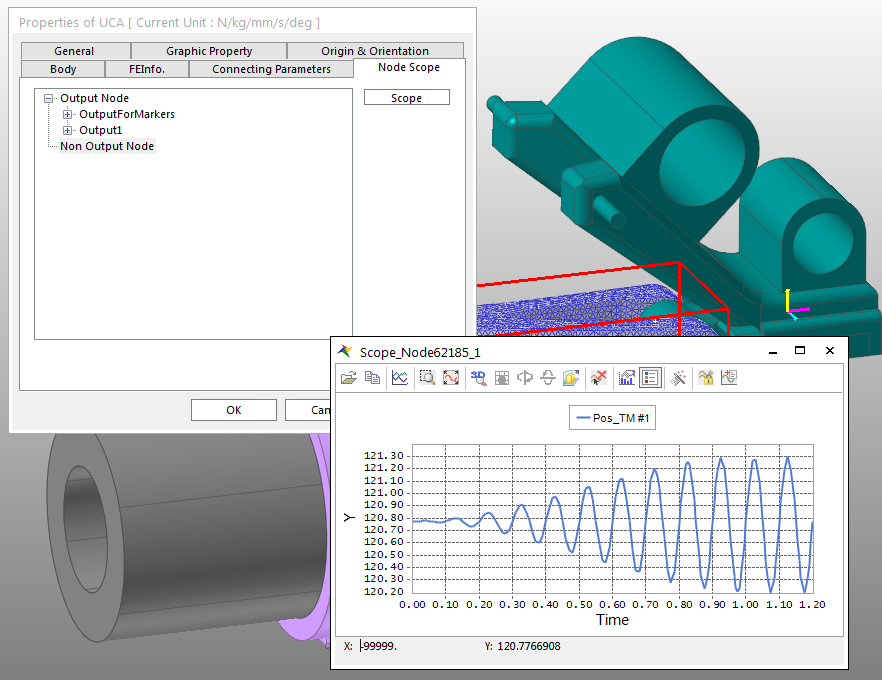Click the 3D zoom icon
Screen dimensions: 882x680
click(x=478, y=378)
